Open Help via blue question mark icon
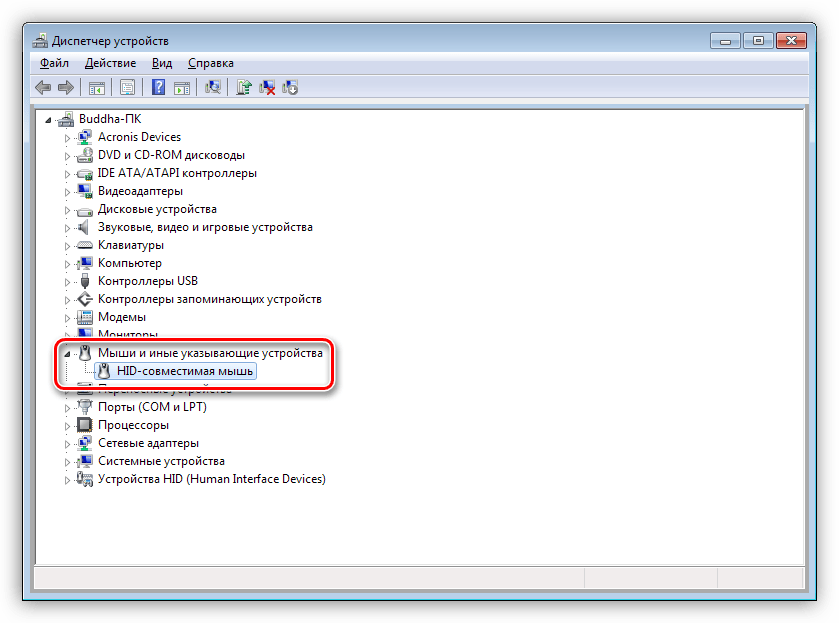The image size is (839, 623). click(158, 88)
